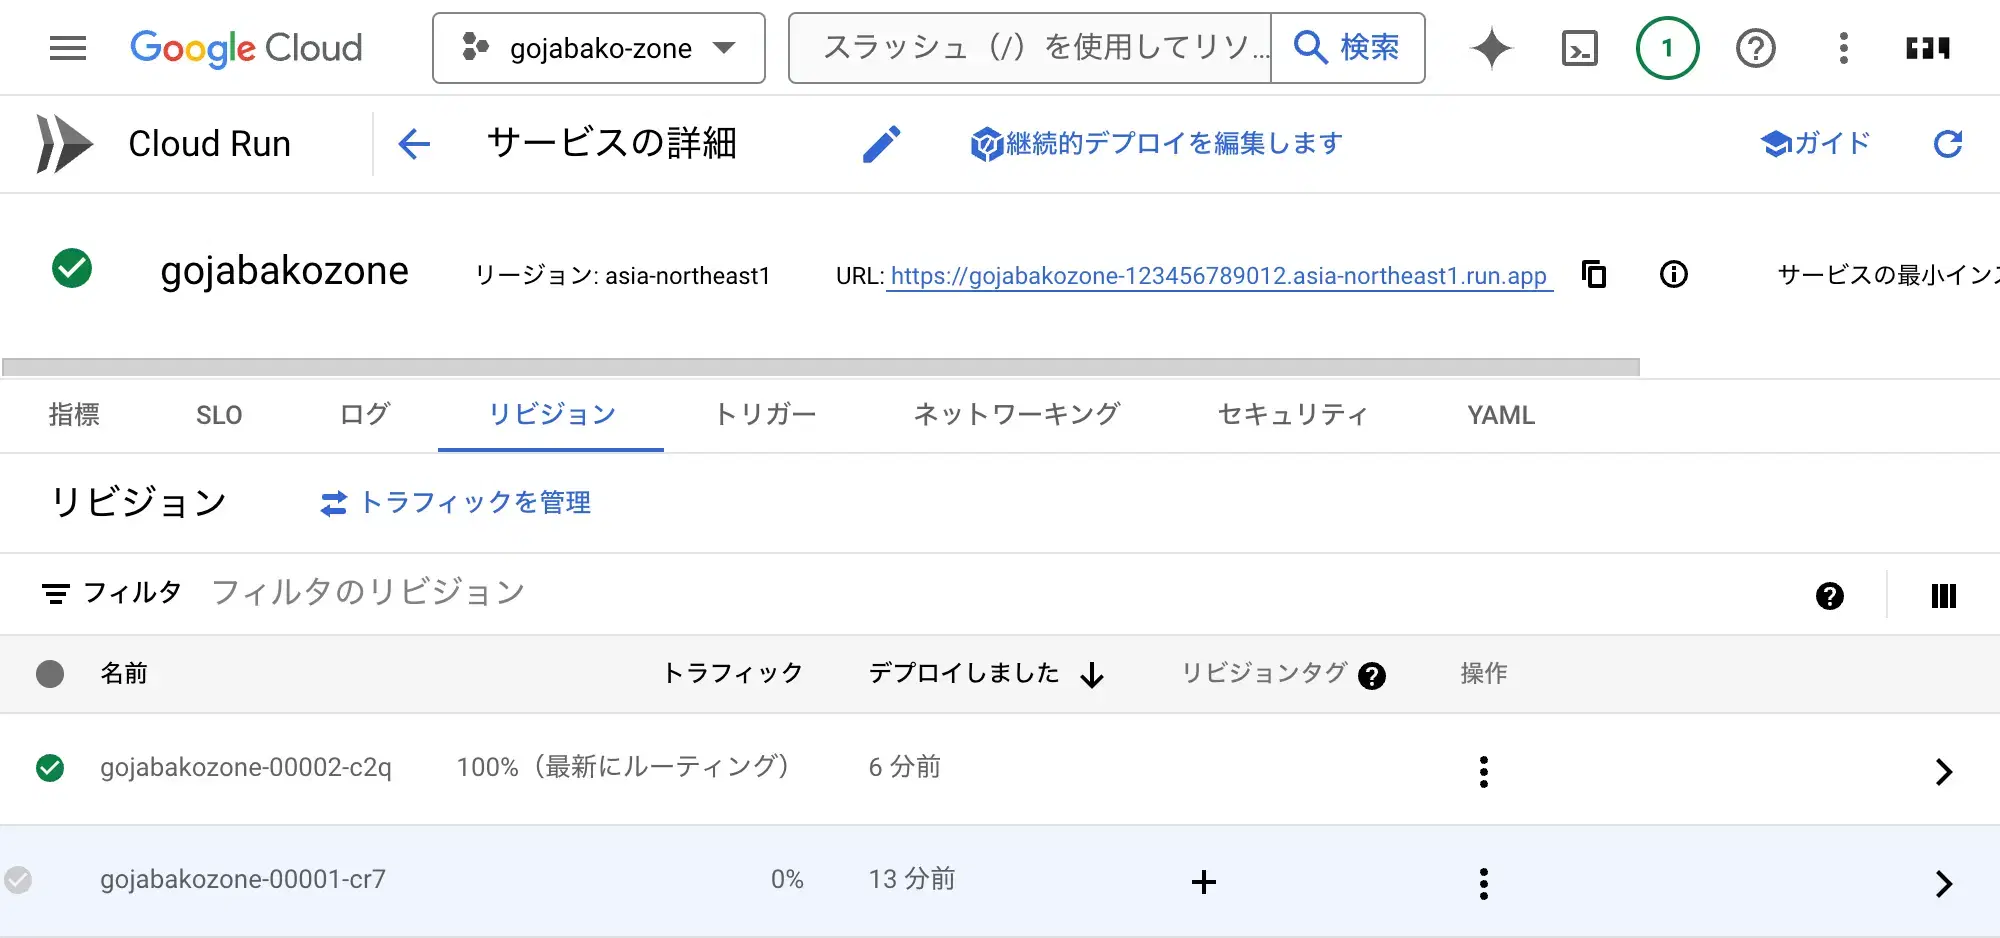Viewport: 2000px width, 938px height.
Task: Open the hamburger navigation menu
Action: 68,48
